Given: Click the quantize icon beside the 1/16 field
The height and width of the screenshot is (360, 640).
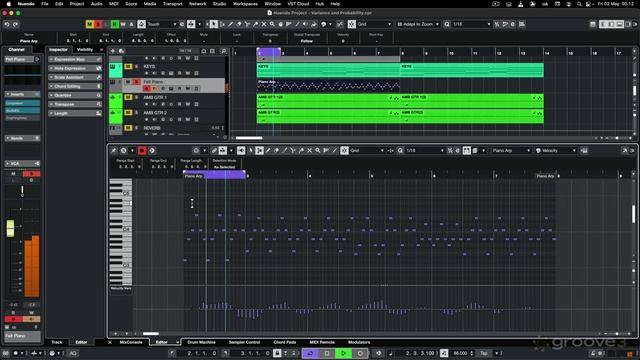Looking at the screenshot, I should pos(447,24).
